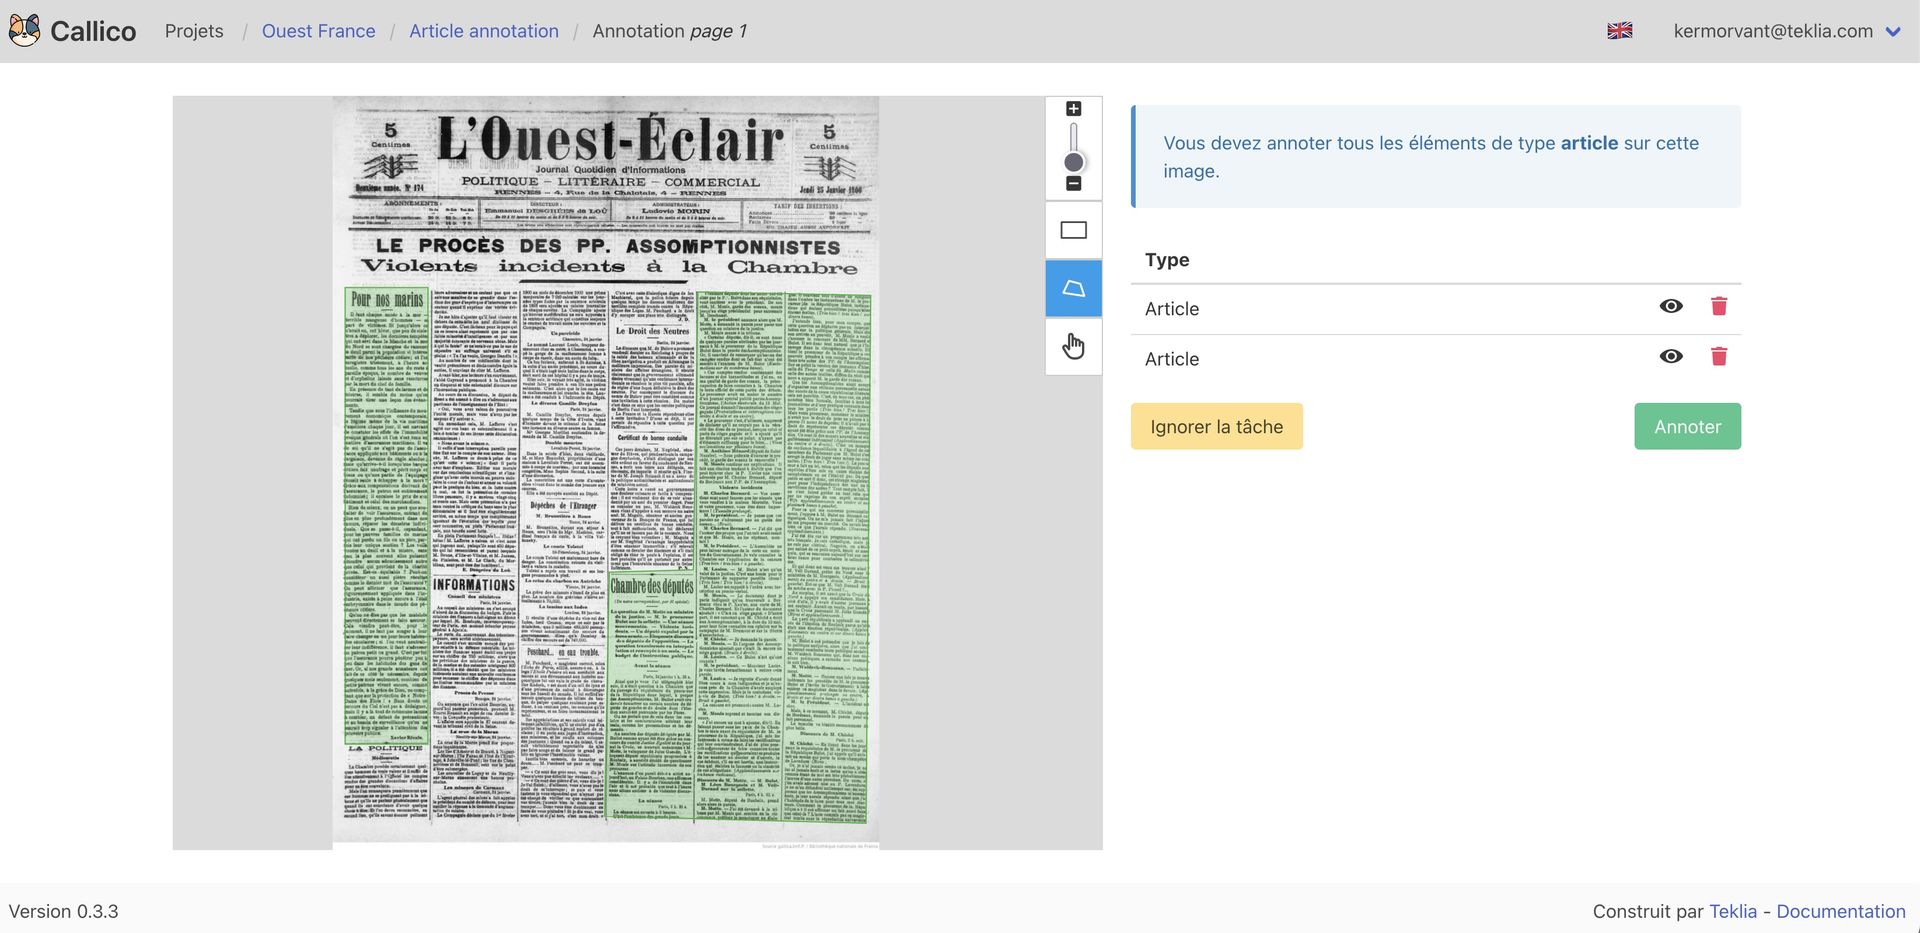Click the Callico cat logo
1920x933 pixels.
[x=24, y=31]
